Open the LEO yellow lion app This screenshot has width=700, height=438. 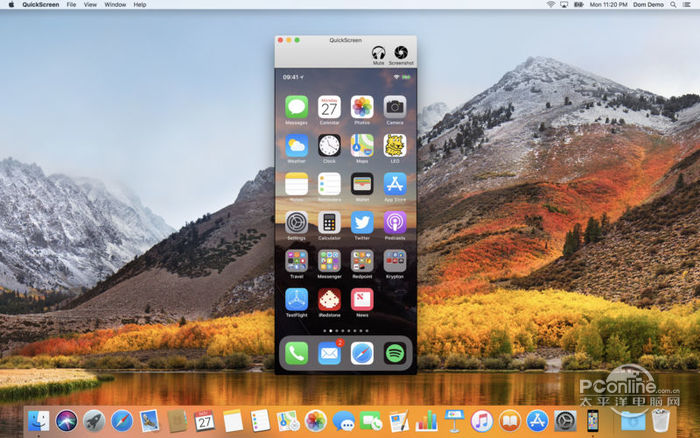pos(395,146)
